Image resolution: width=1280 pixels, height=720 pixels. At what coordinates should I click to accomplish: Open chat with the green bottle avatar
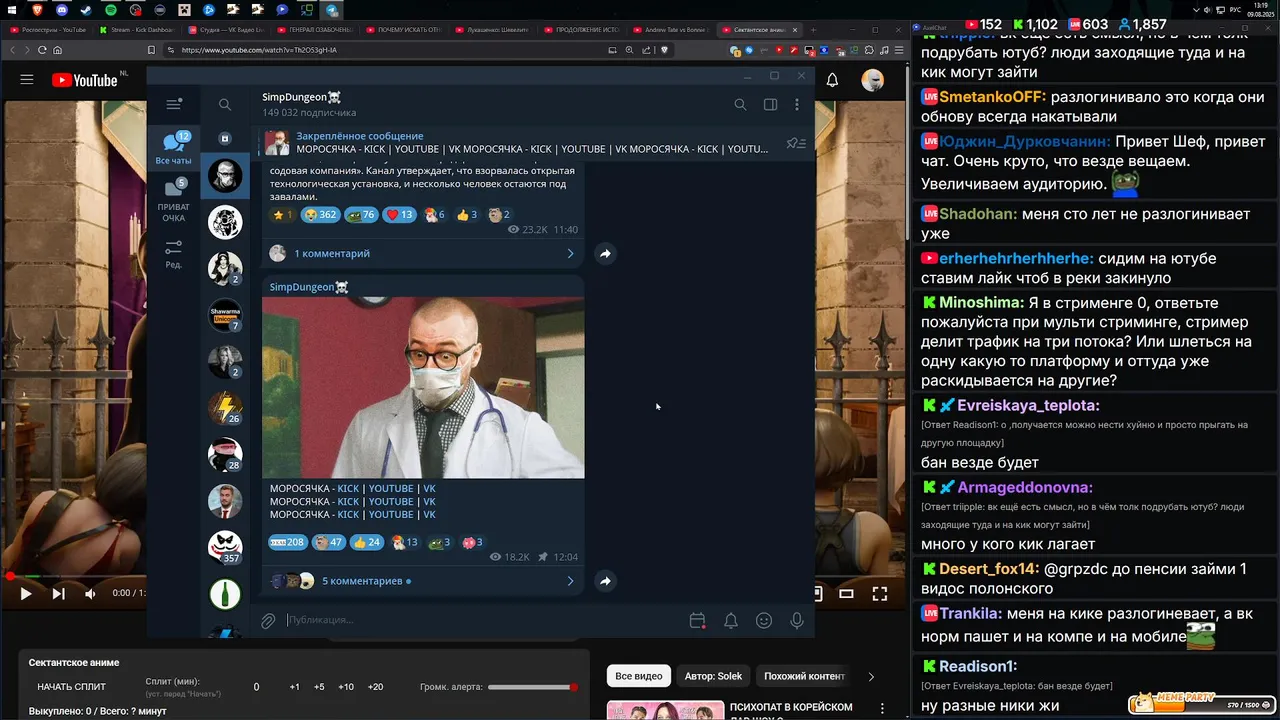(225, 594)
